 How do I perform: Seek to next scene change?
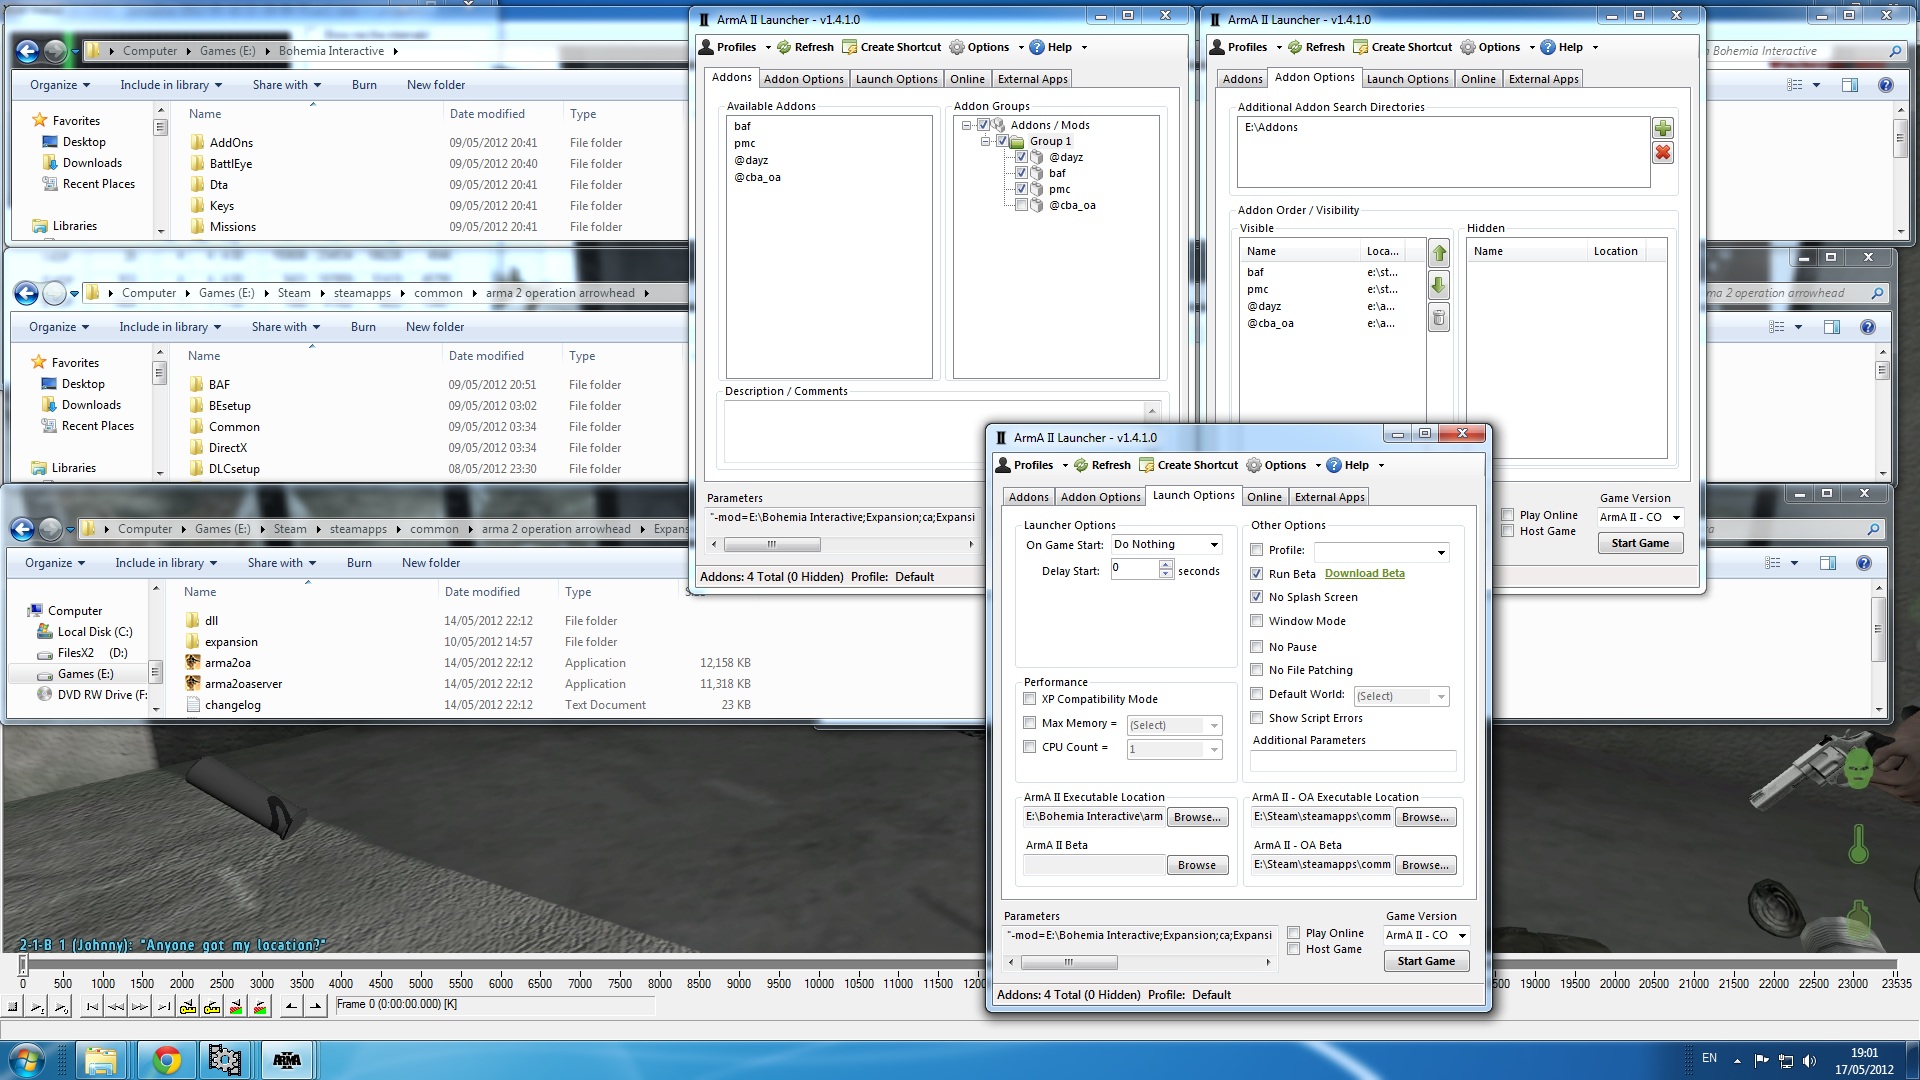point(260,1007)
